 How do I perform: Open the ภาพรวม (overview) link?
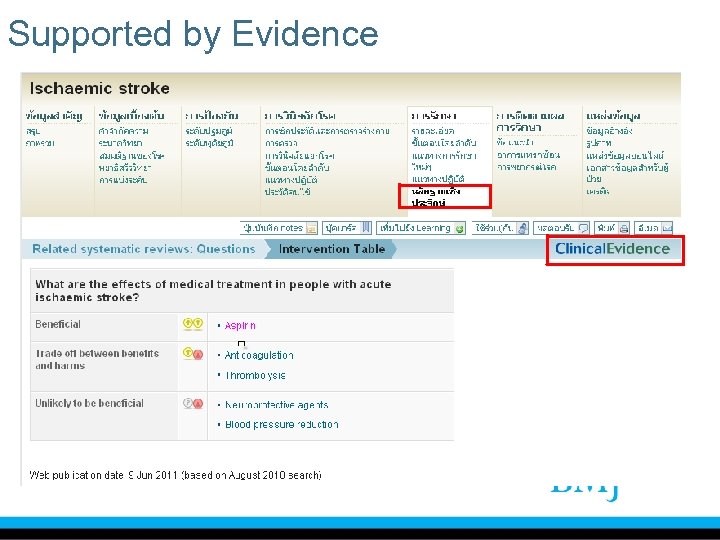tap(40, 143)
